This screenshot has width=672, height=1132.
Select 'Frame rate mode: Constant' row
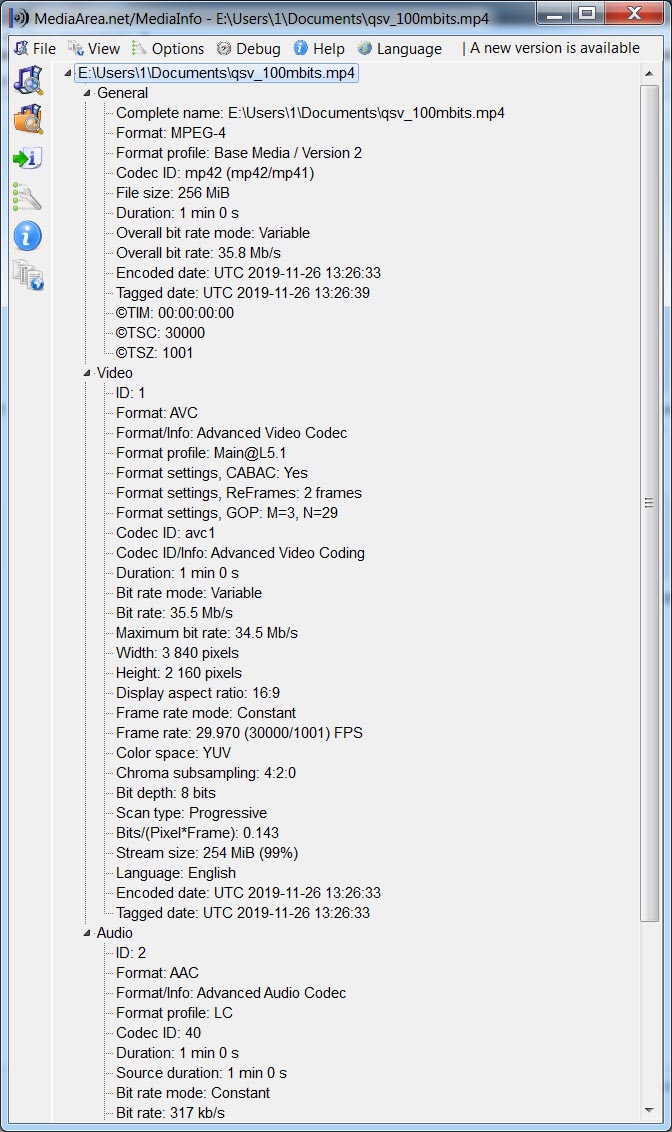206,713
